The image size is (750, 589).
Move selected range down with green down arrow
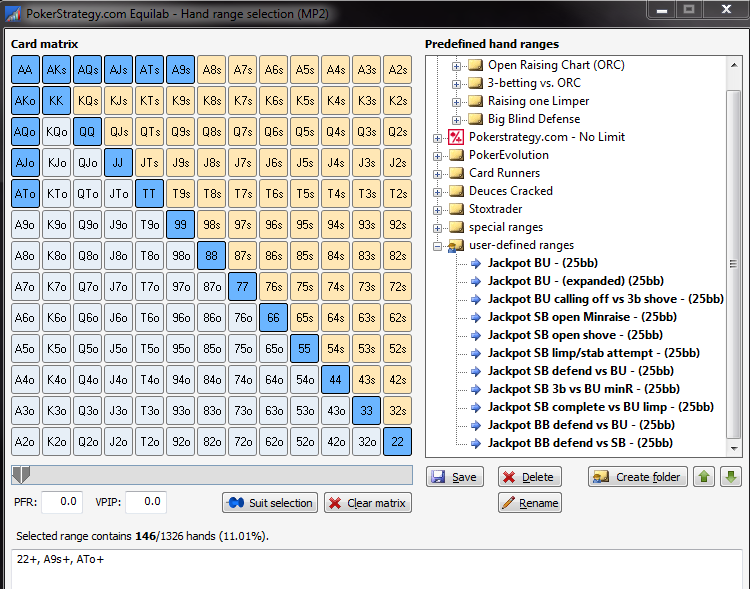[730, 477]
